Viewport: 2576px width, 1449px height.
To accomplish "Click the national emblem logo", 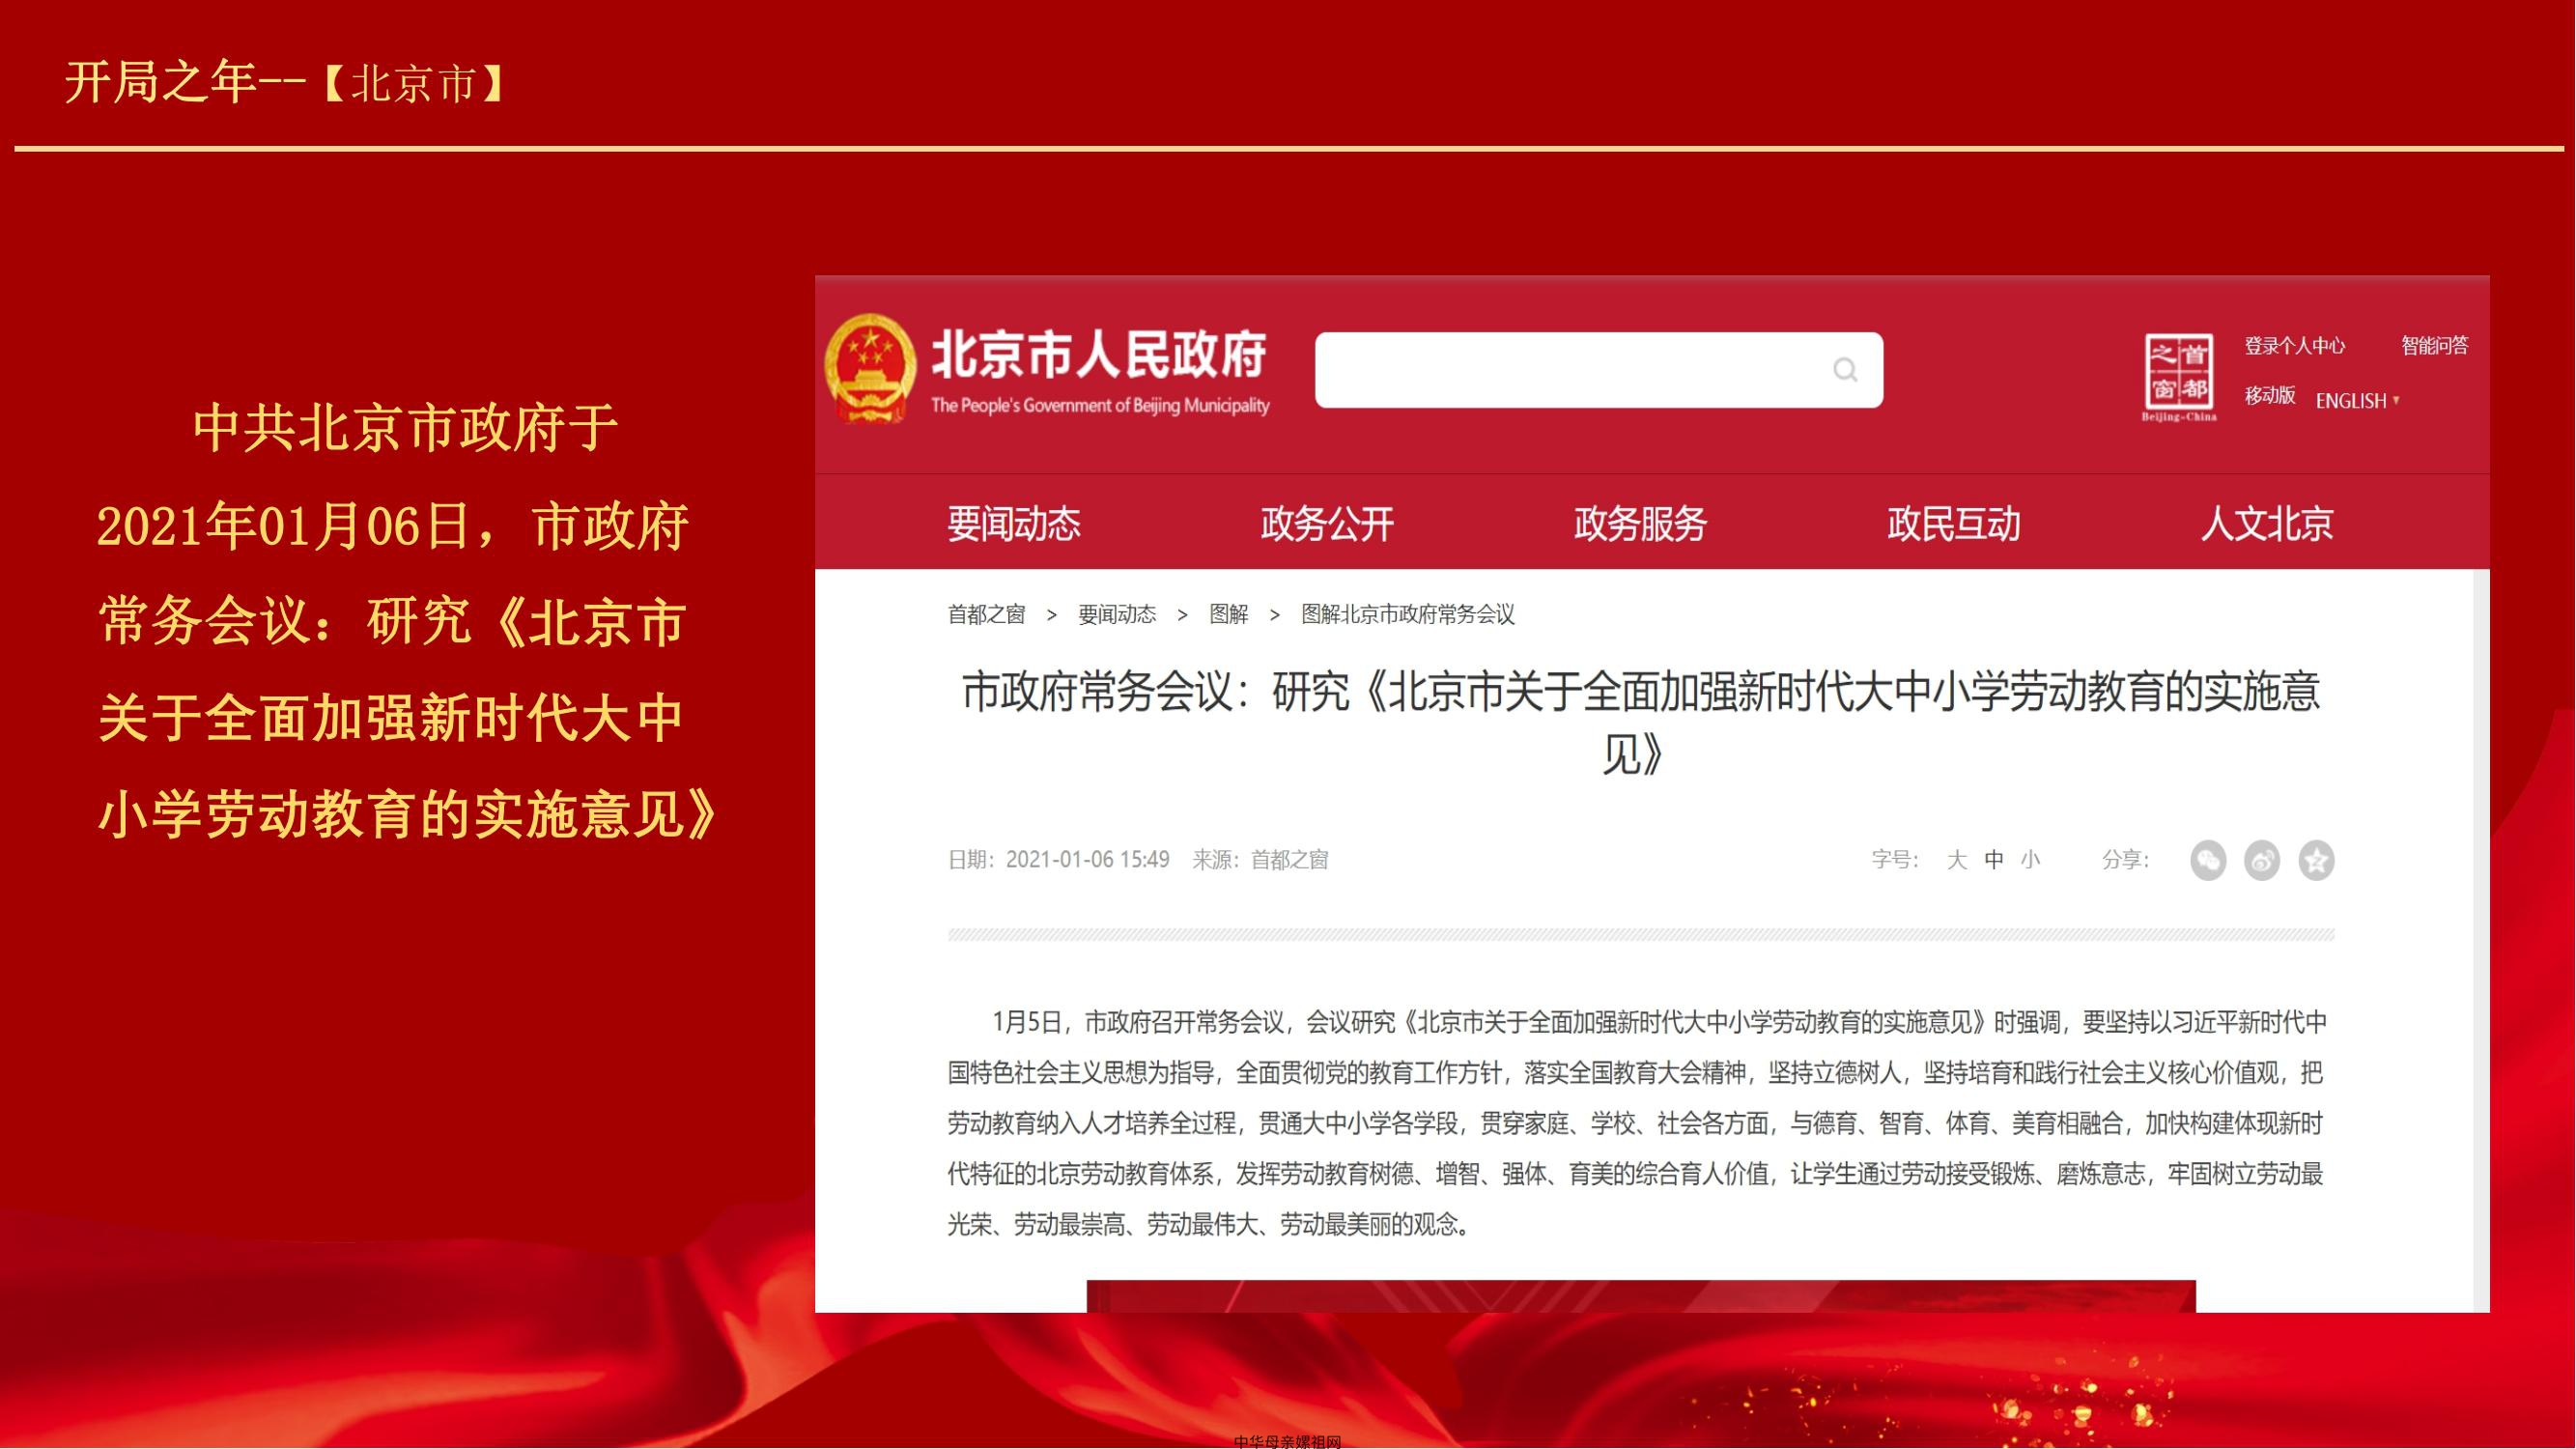I will pyautogui.click(x=869, y=368).
